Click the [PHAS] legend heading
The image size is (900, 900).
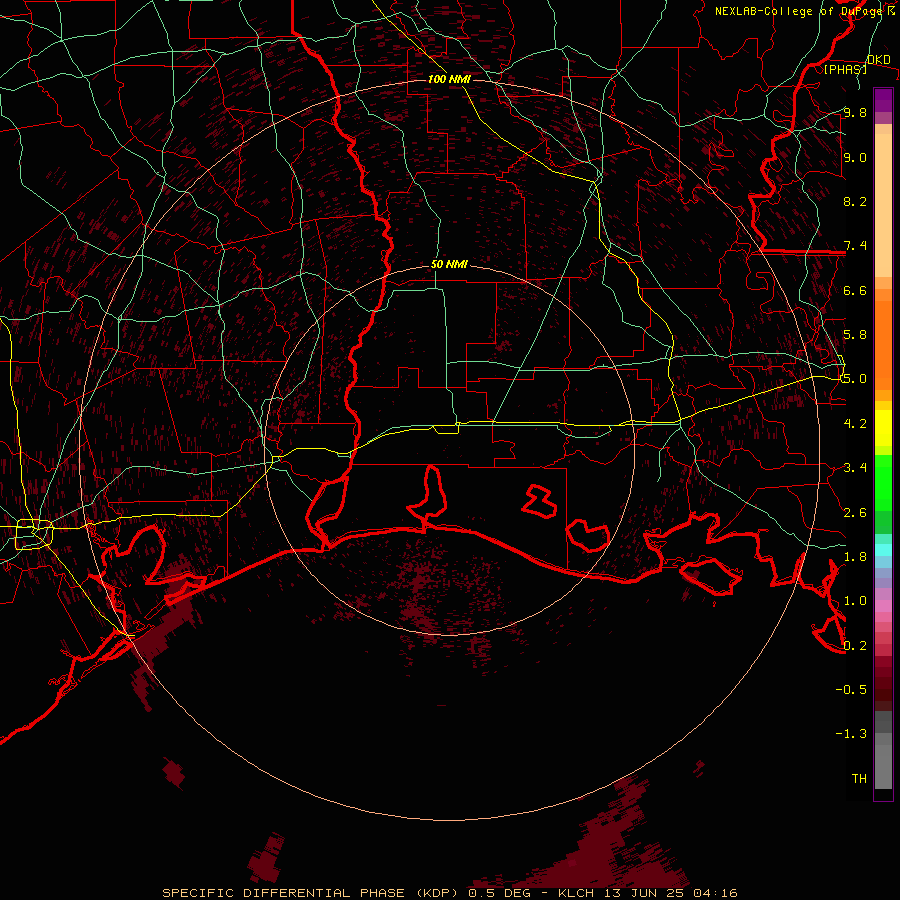tap(845, 69)
